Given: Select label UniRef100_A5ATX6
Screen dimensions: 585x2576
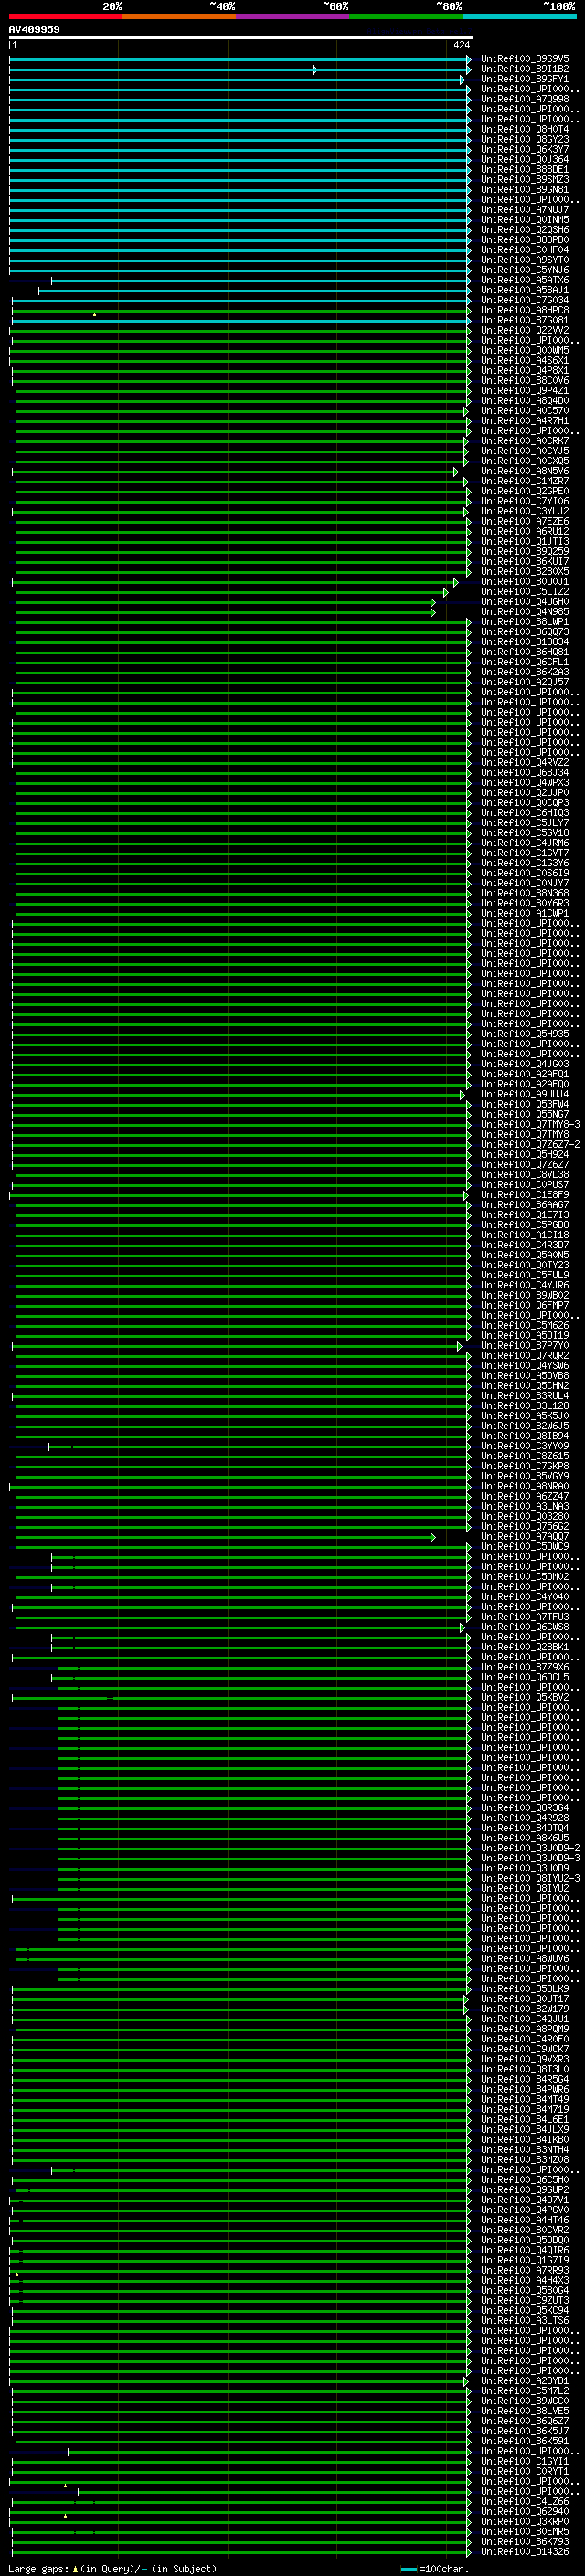Looking at the screenshot, I should [x=525, y=280].
